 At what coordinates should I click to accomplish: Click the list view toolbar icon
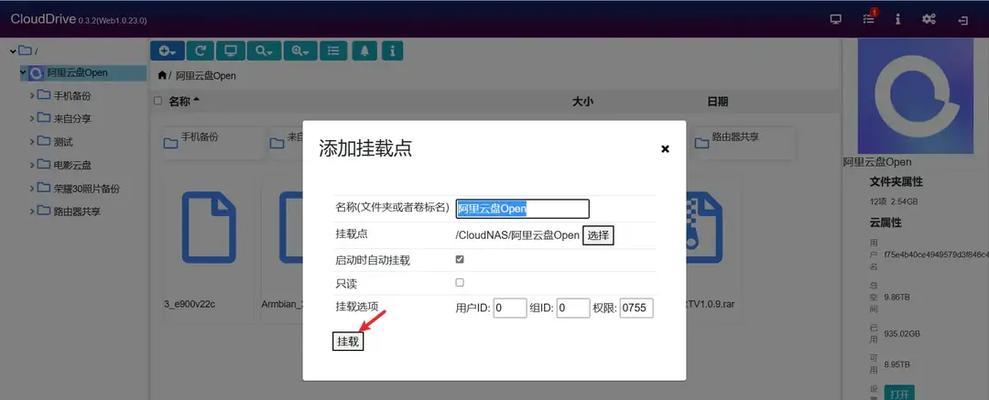pos(334,51)
